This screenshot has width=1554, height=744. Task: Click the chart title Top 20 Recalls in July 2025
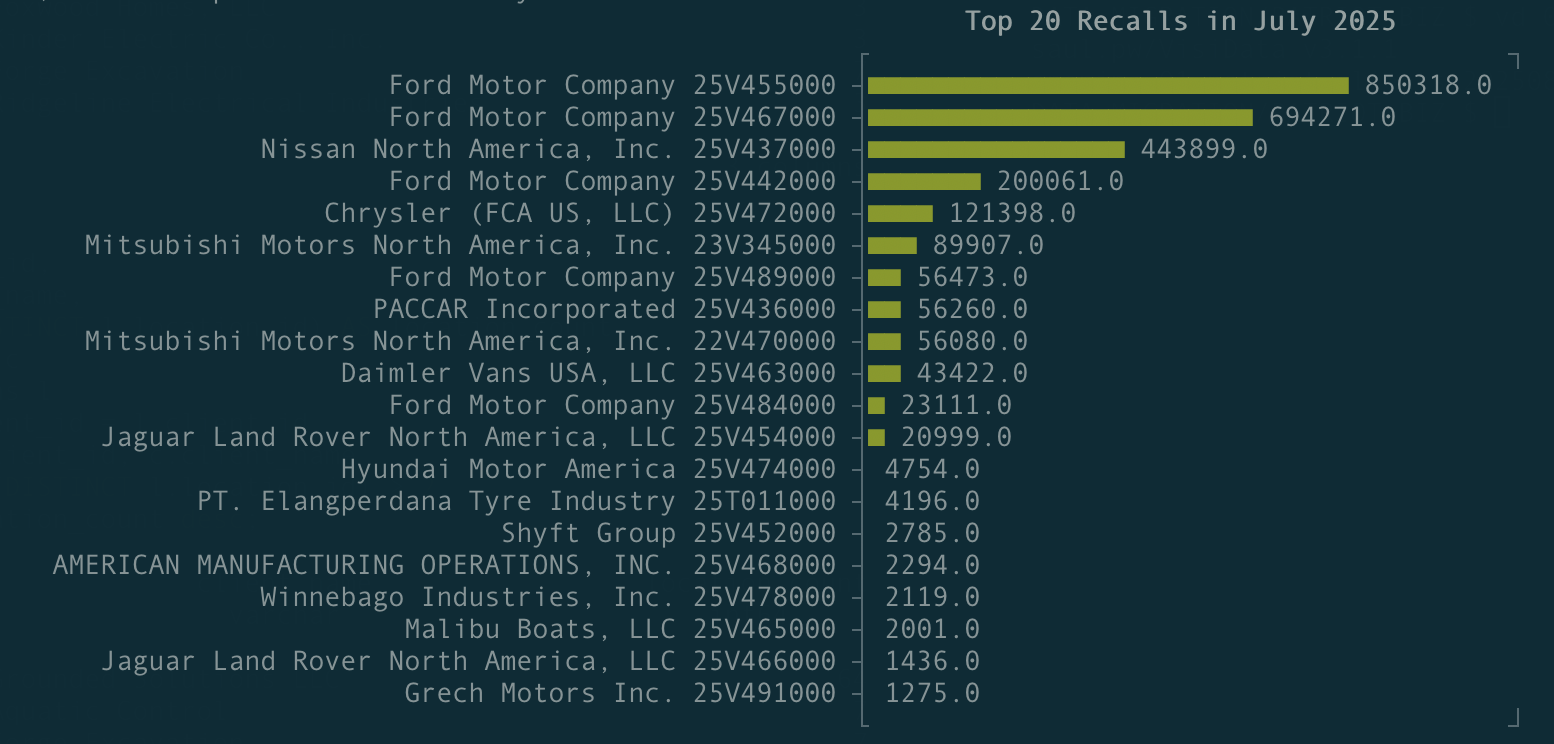(1180, 20)
